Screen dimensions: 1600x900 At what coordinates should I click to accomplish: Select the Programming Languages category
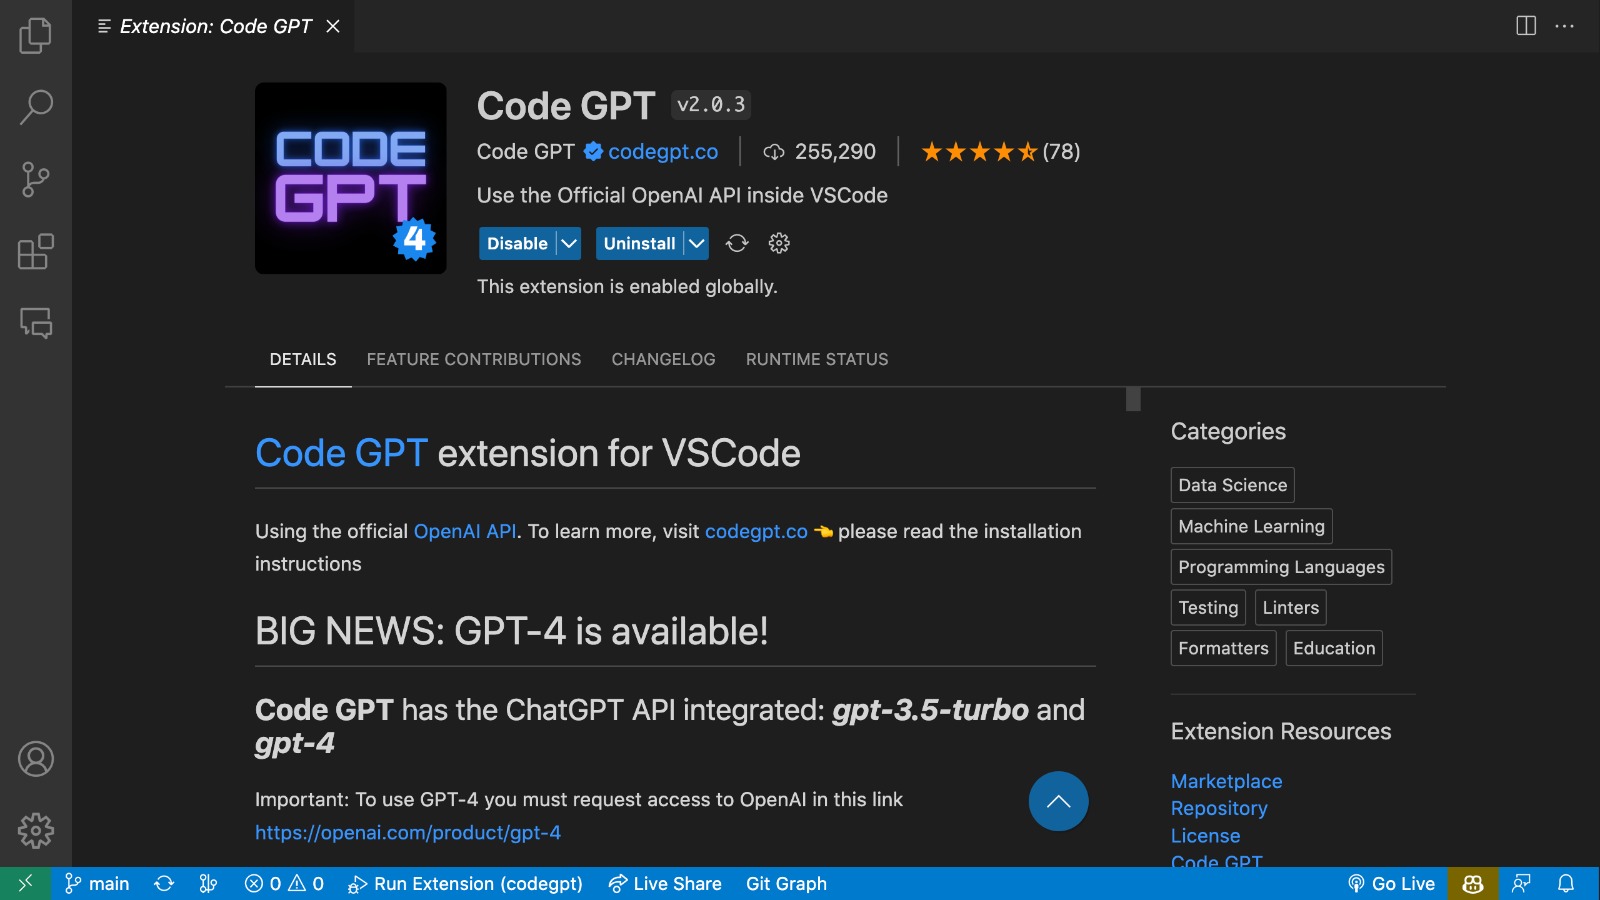tap(1281, 567)
